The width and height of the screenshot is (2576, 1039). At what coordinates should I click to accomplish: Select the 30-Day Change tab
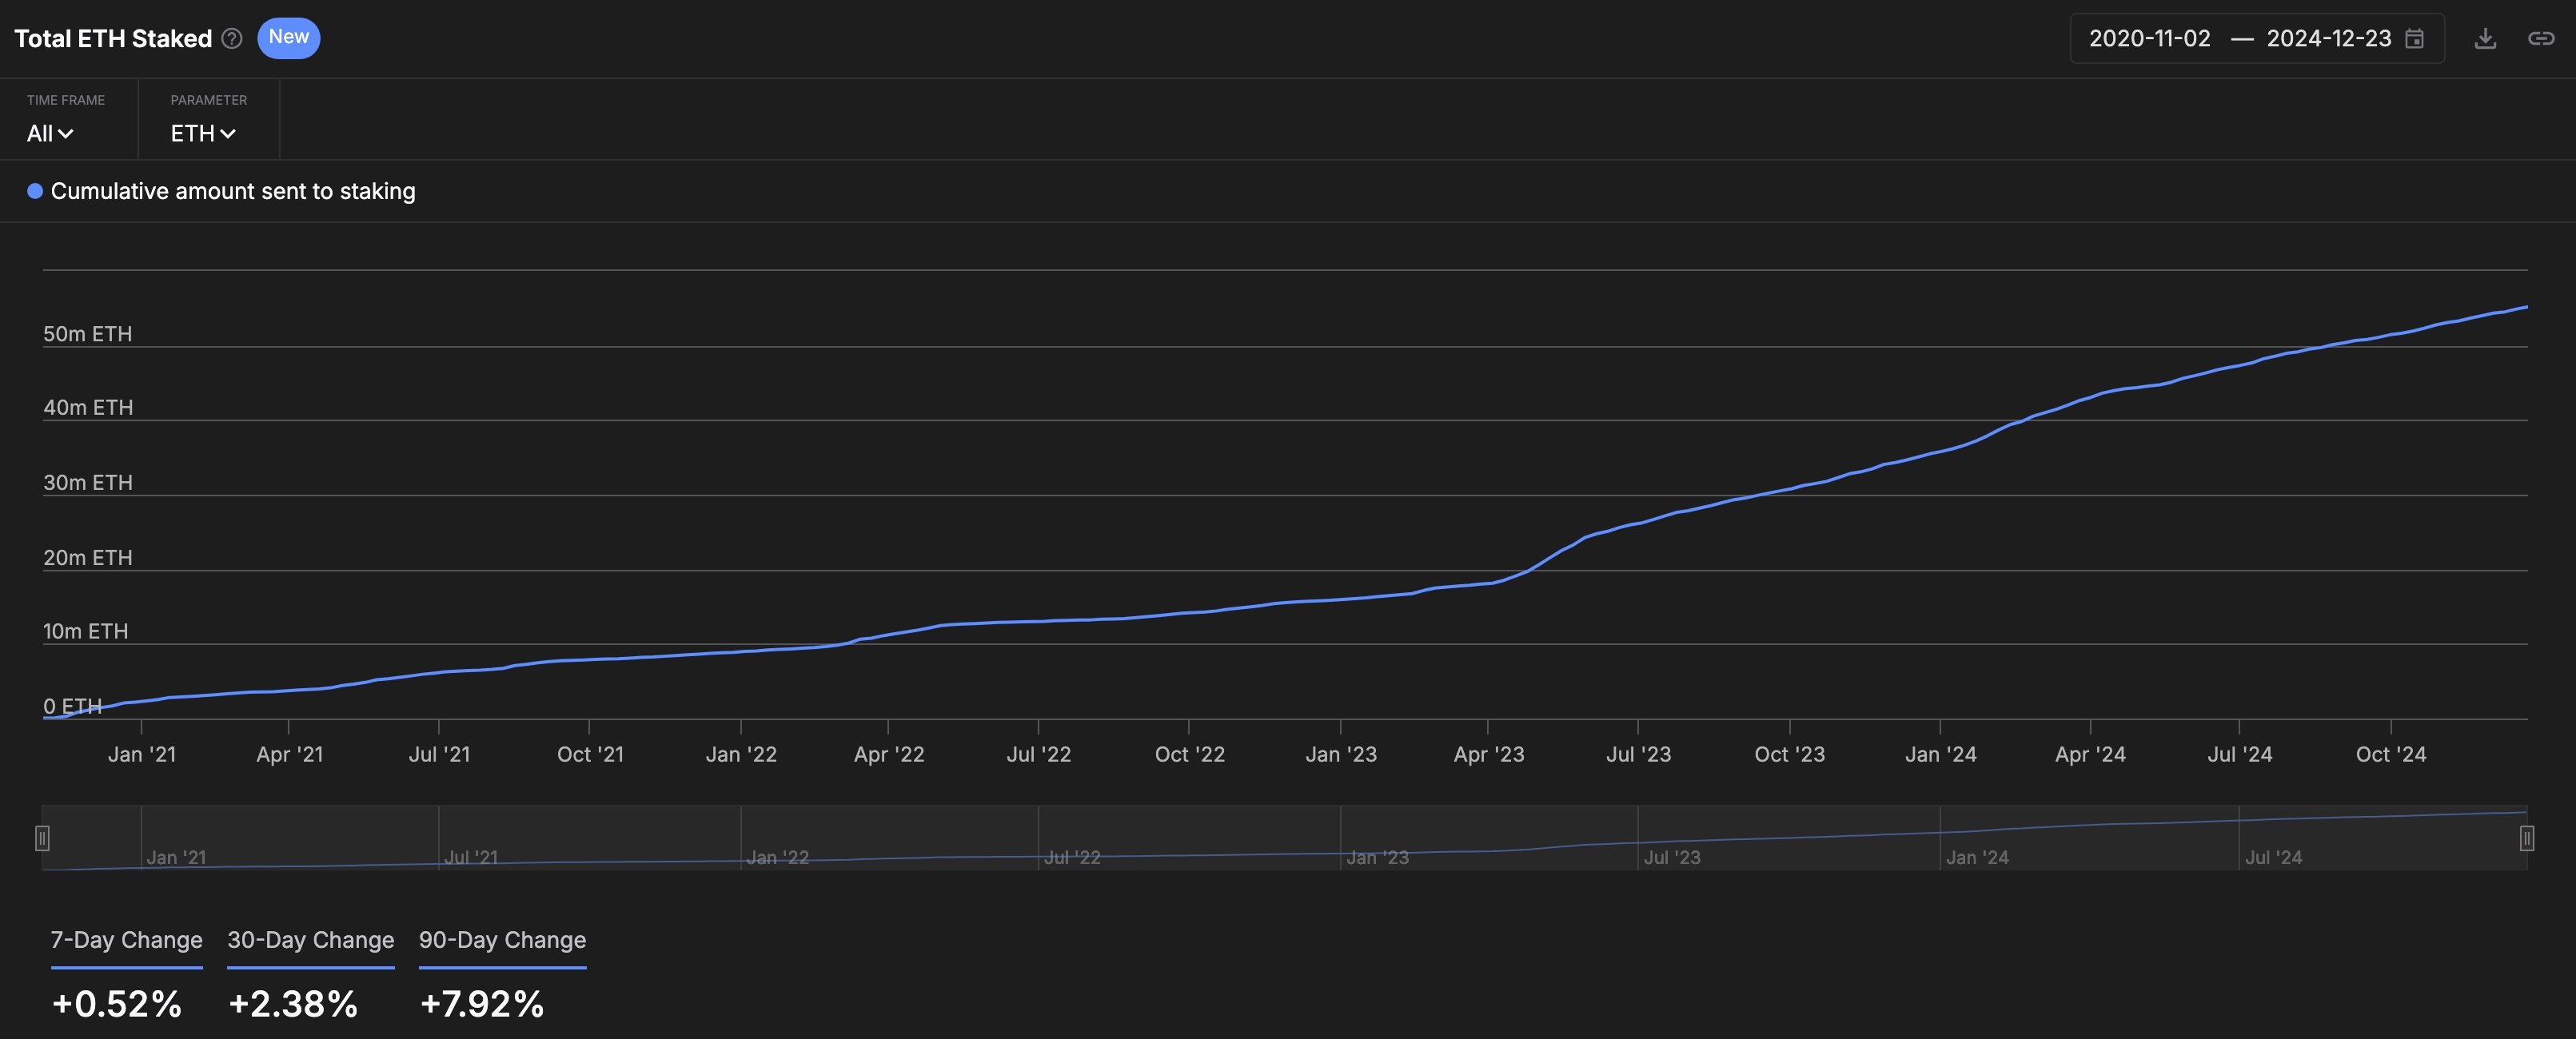click(x=310, y=940)
